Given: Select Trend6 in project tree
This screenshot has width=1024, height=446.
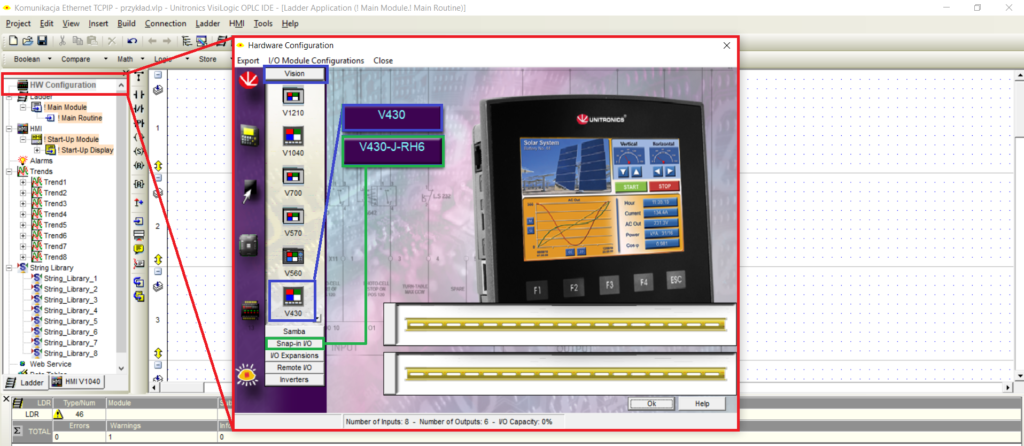Looking at the screenshot, I should [x=55, y=235].
